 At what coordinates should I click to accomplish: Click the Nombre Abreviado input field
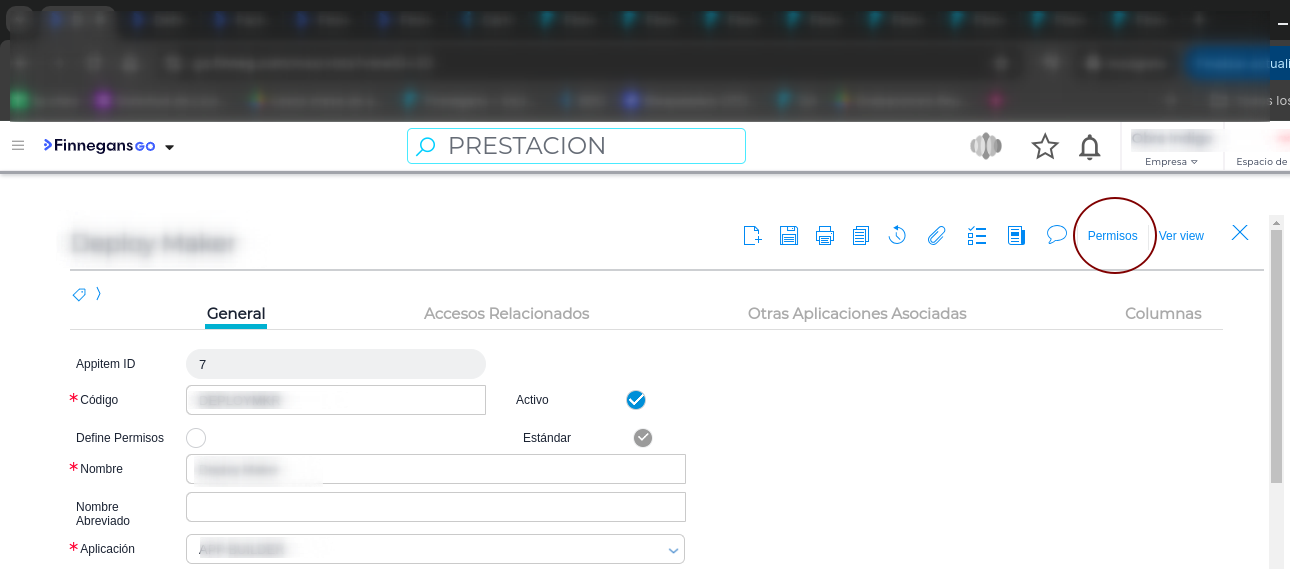point(435,507)
